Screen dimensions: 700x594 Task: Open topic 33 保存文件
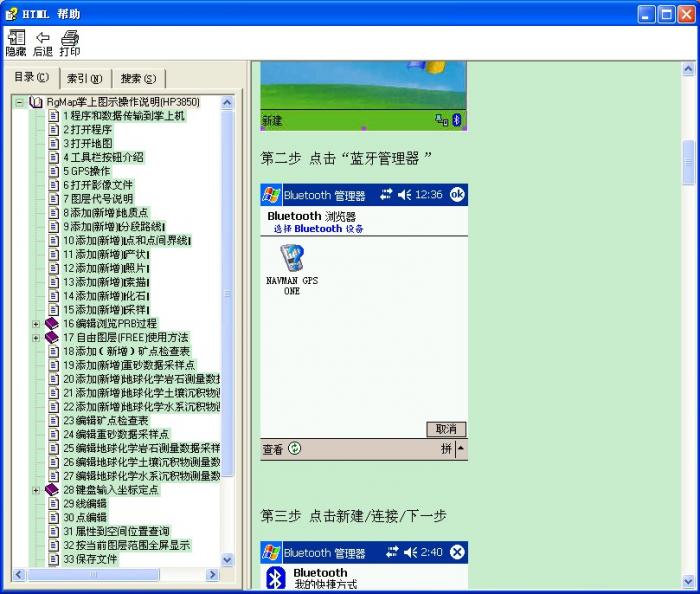click(x=90, y=559)
